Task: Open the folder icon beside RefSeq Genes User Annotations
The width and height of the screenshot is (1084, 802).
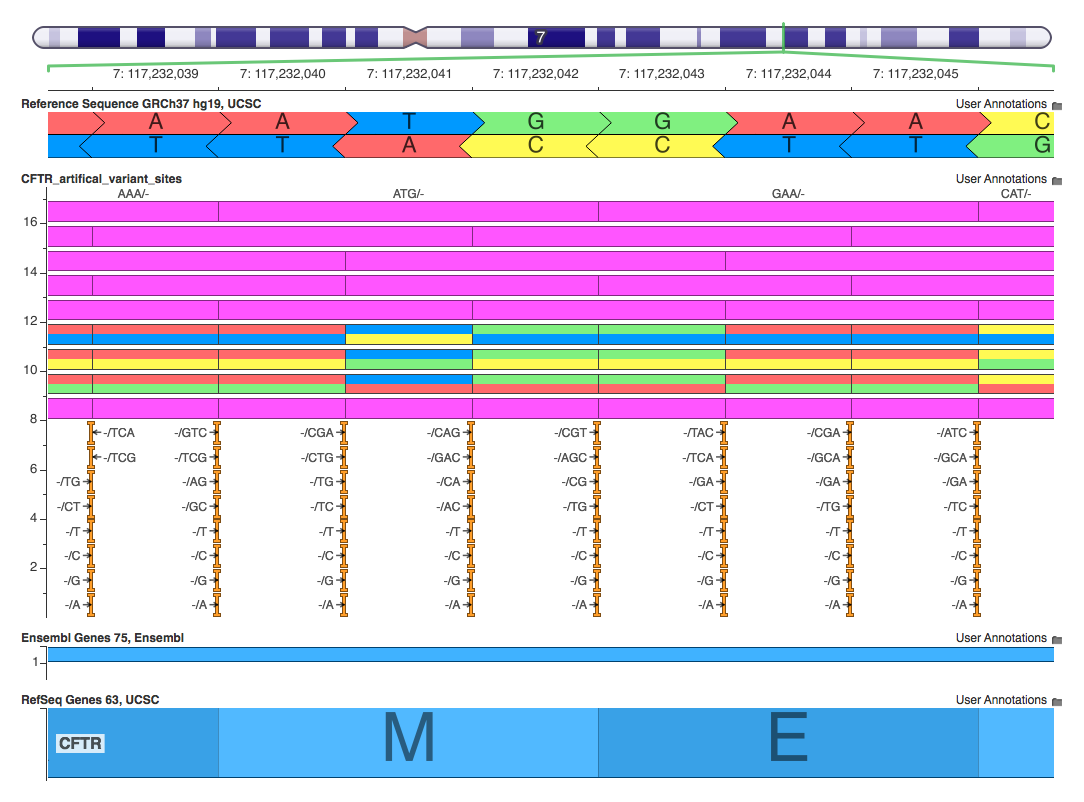Action: (x=1057, y=700)
